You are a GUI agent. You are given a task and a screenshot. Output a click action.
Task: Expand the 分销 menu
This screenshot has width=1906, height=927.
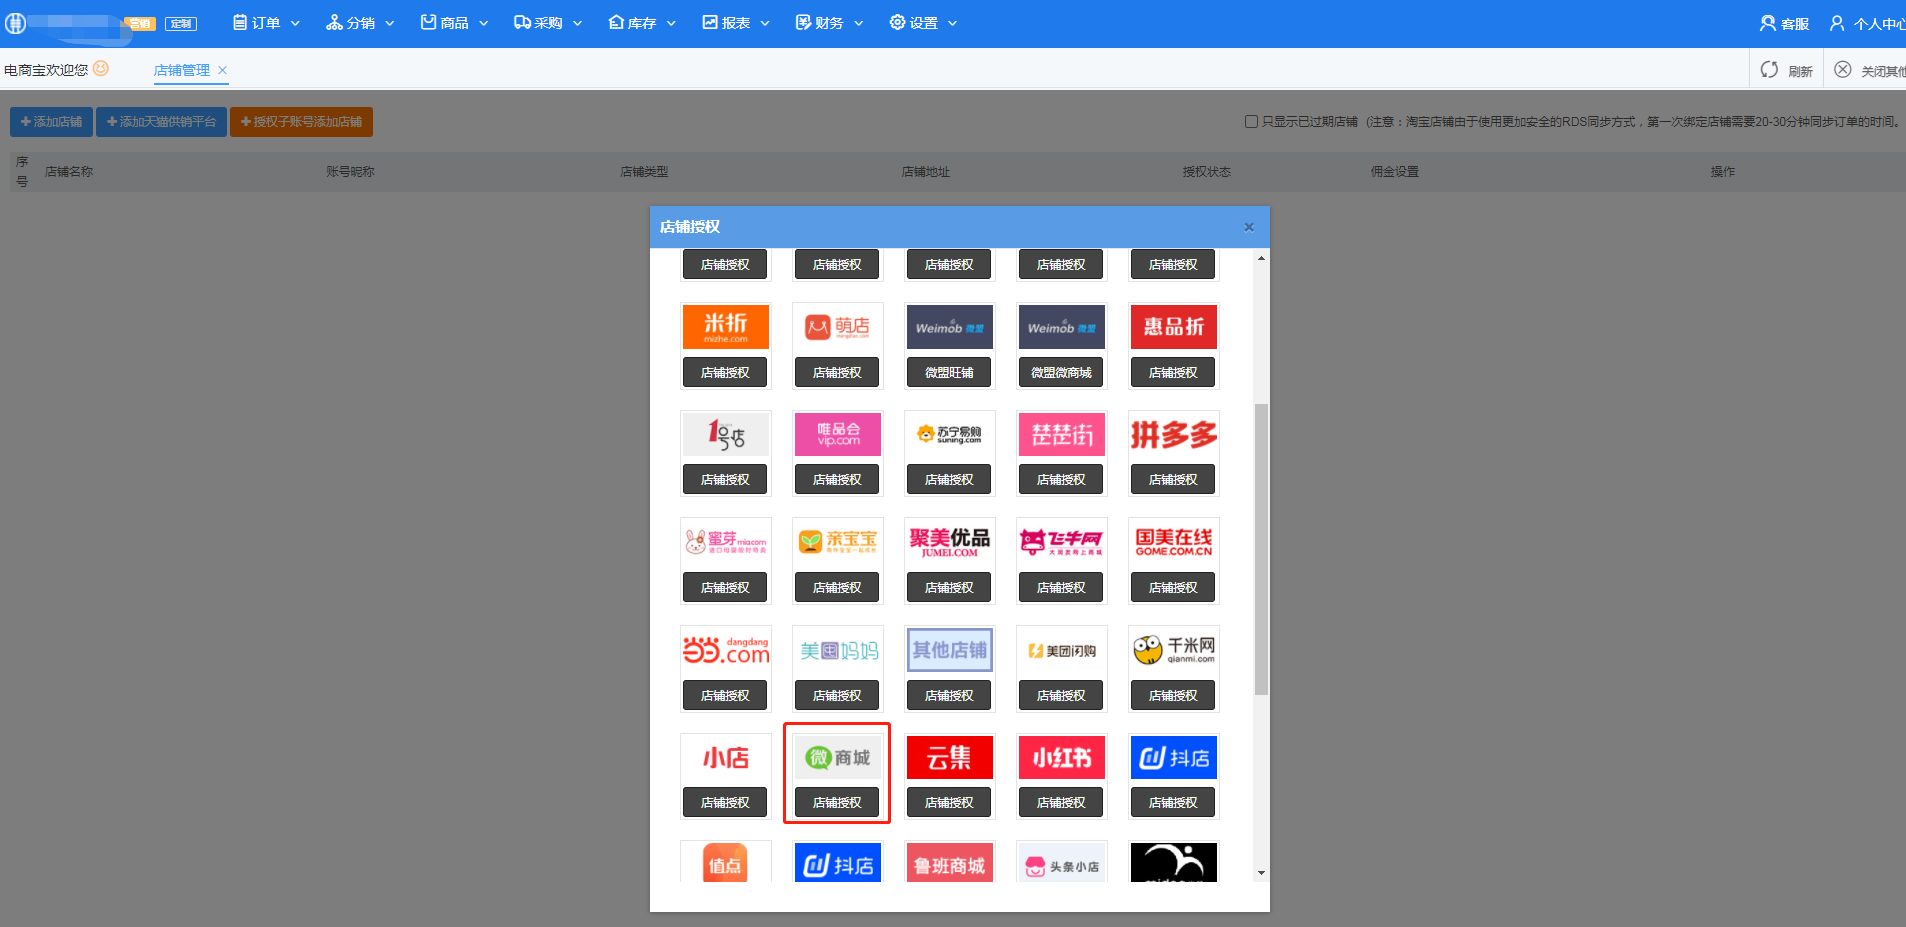pos(360,23)
